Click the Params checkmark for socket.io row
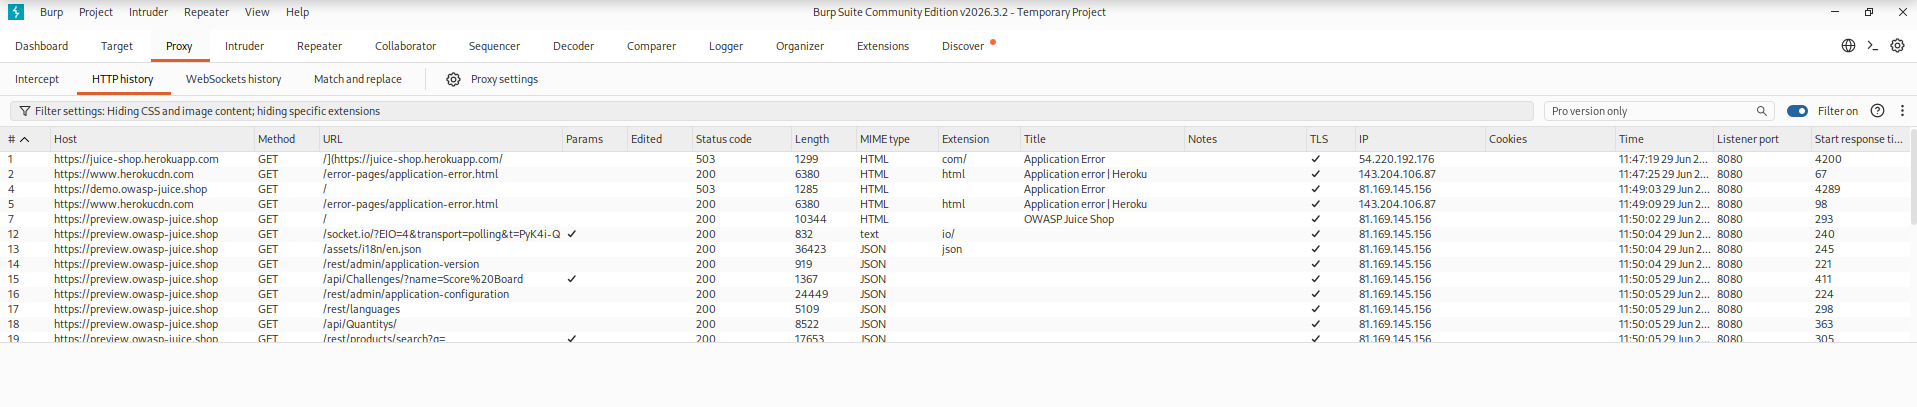 [x=571, y=234]
